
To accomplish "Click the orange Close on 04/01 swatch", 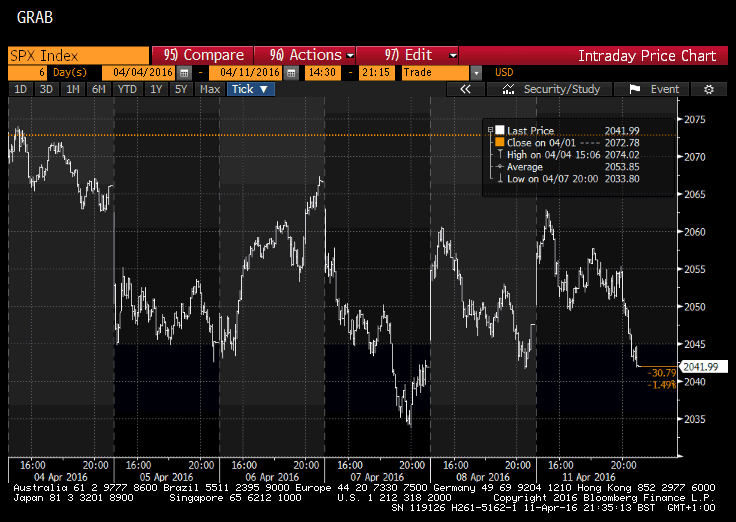I will coord(499,142).
